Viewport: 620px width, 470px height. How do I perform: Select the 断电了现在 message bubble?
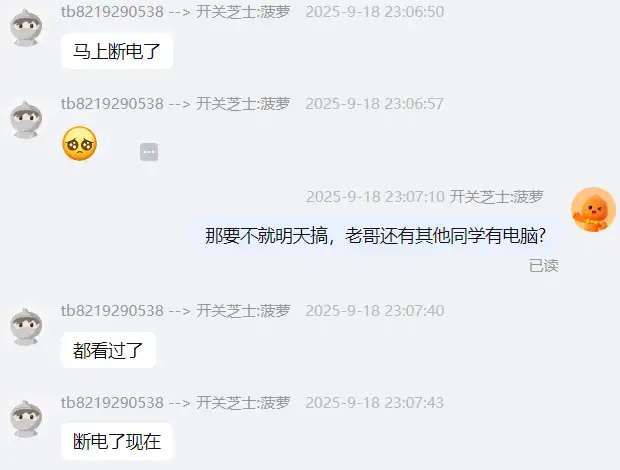coord(117,442)
